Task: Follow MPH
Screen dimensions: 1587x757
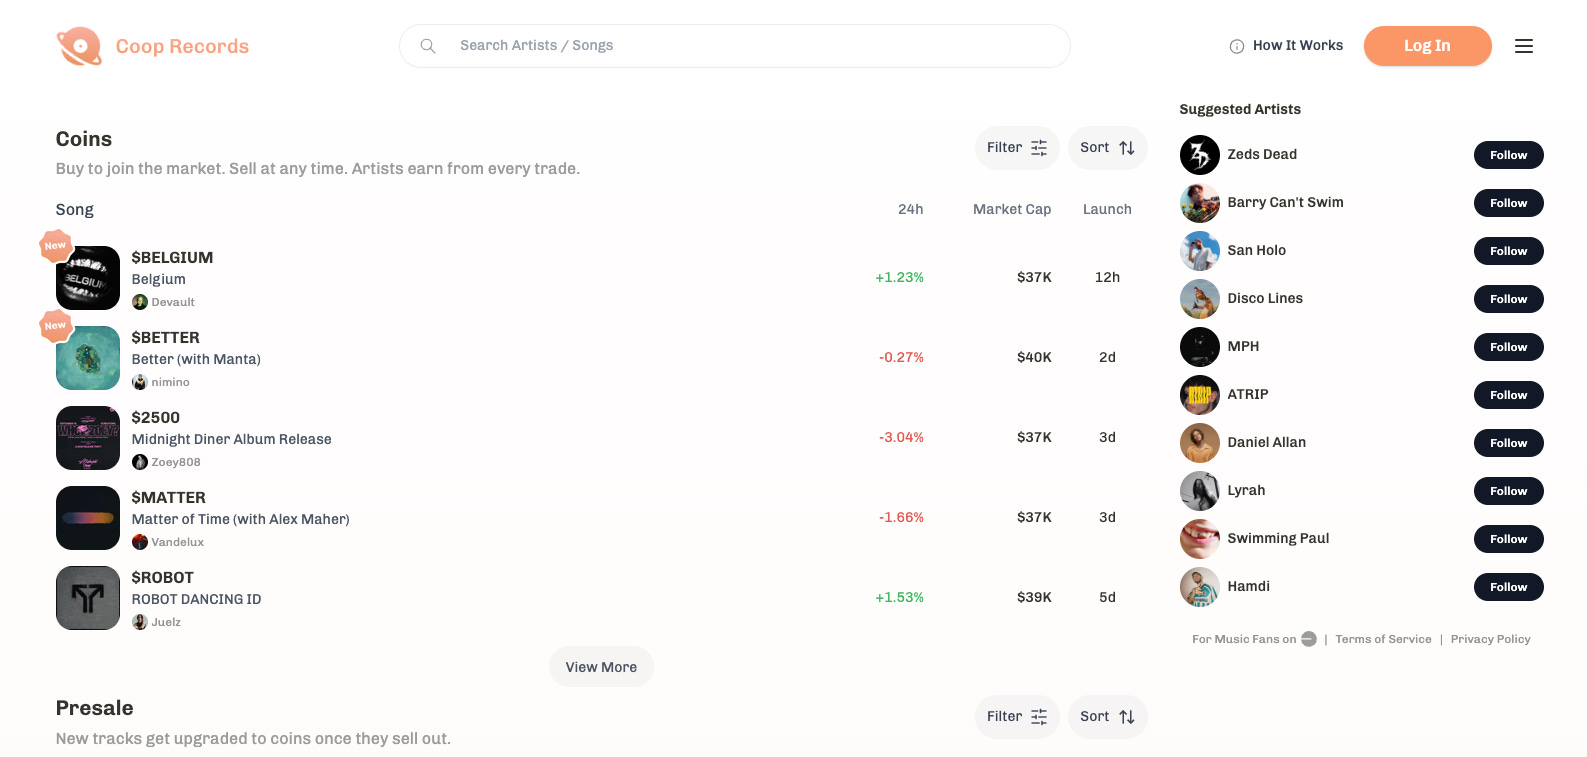Action: pyautogui.click(x=1508, y=347)
